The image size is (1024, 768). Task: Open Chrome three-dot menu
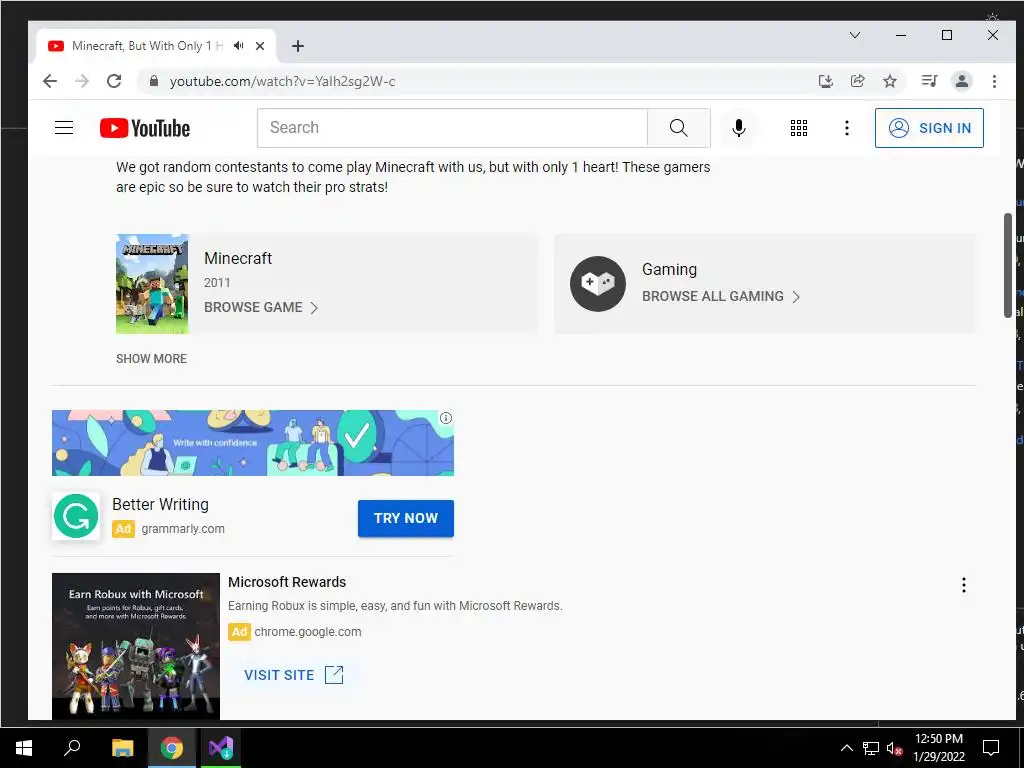(994, 81)
